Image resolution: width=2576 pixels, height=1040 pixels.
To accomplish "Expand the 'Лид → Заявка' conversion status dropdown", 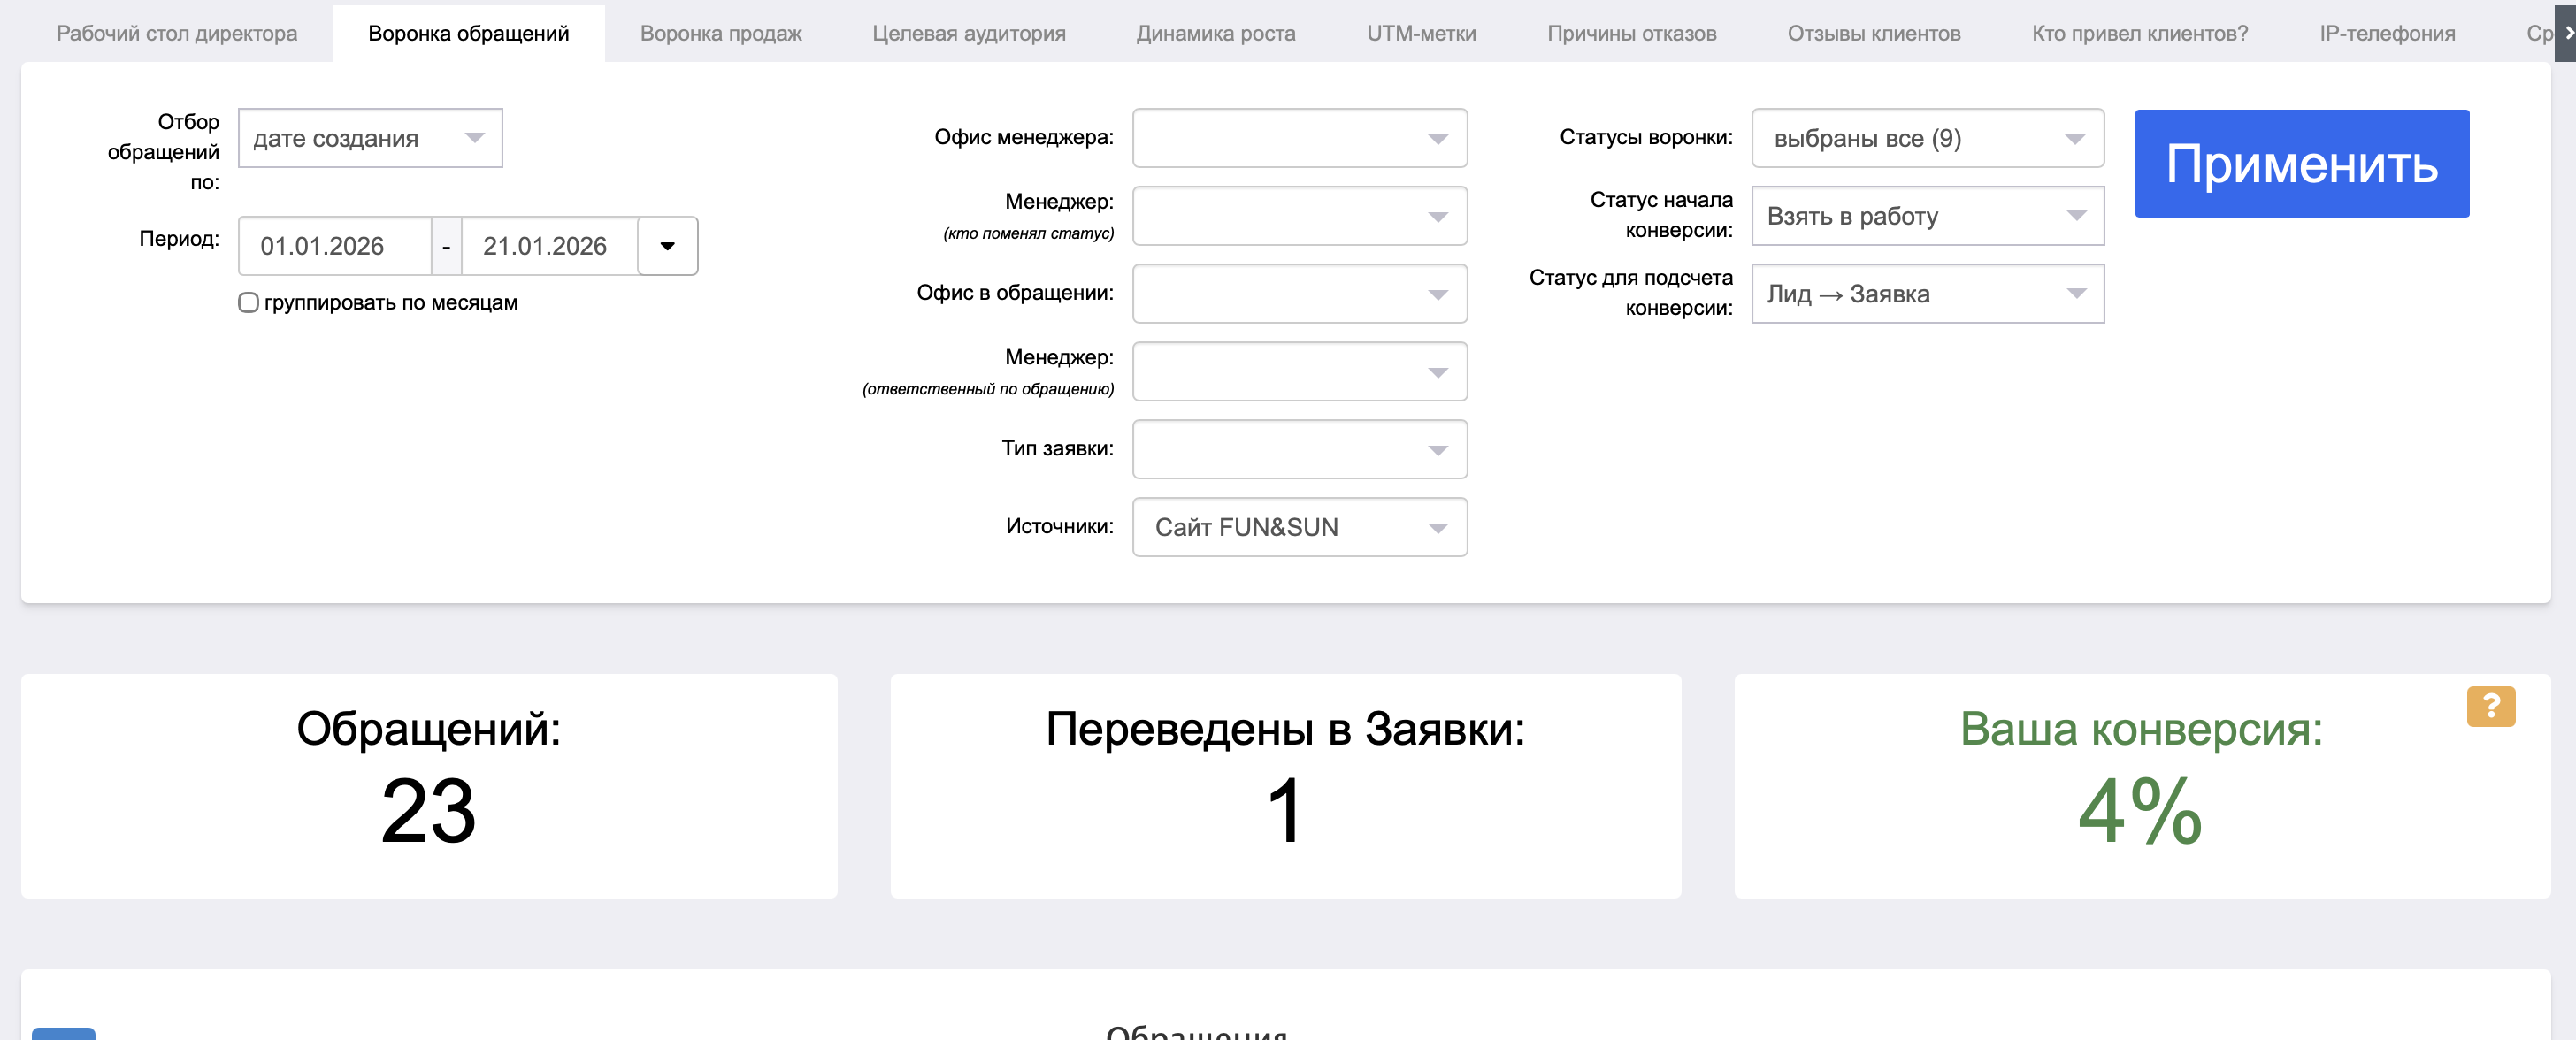I will click(1927, 294).
